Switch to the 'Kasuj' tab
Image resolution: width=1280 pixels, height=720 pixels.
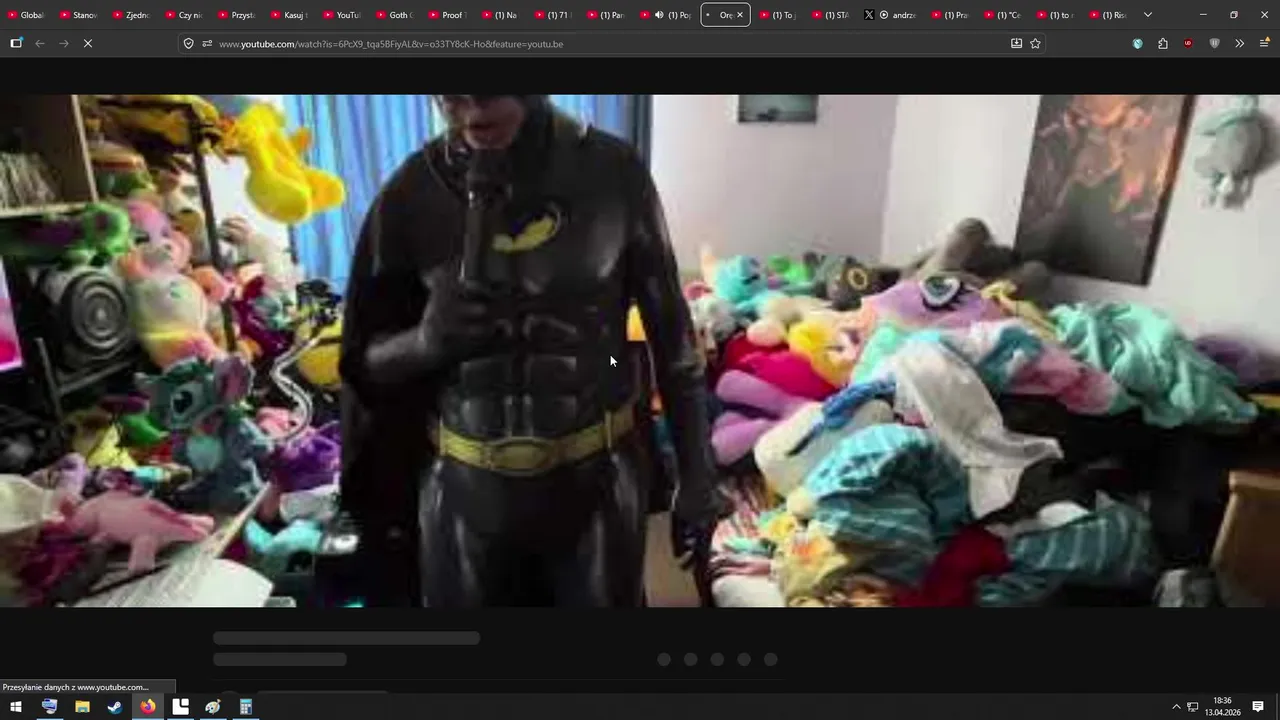coord(291,15)
